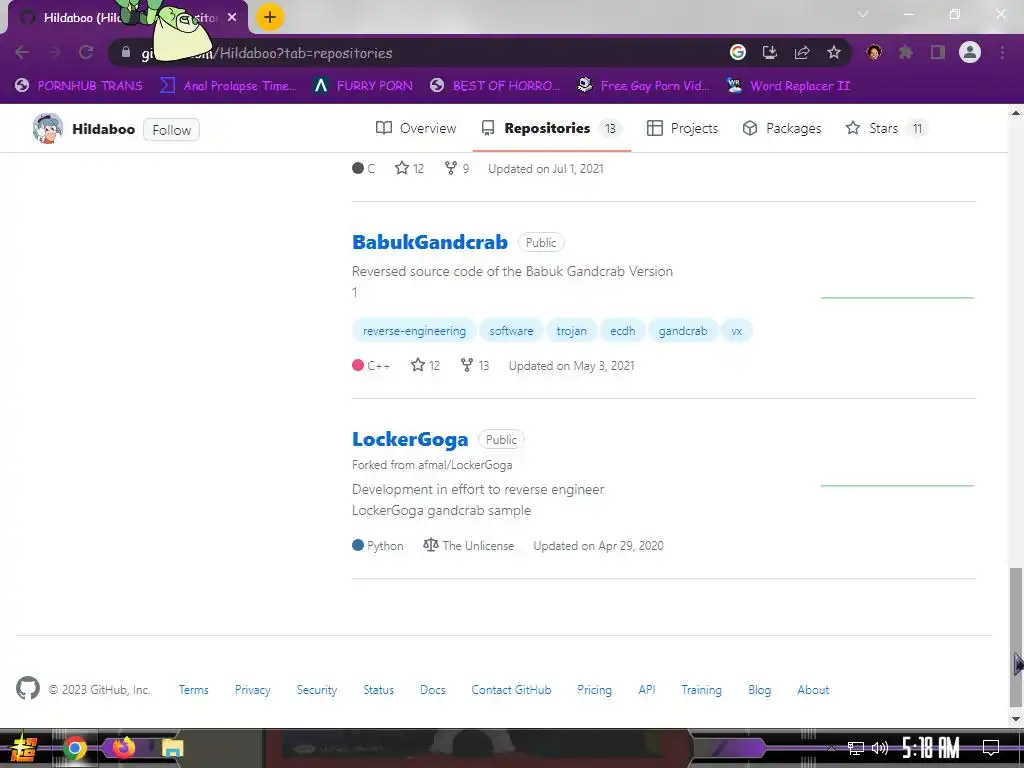Open the BabukGandcrab repository
1024x768 pixels.
click(x=430, y=242)
